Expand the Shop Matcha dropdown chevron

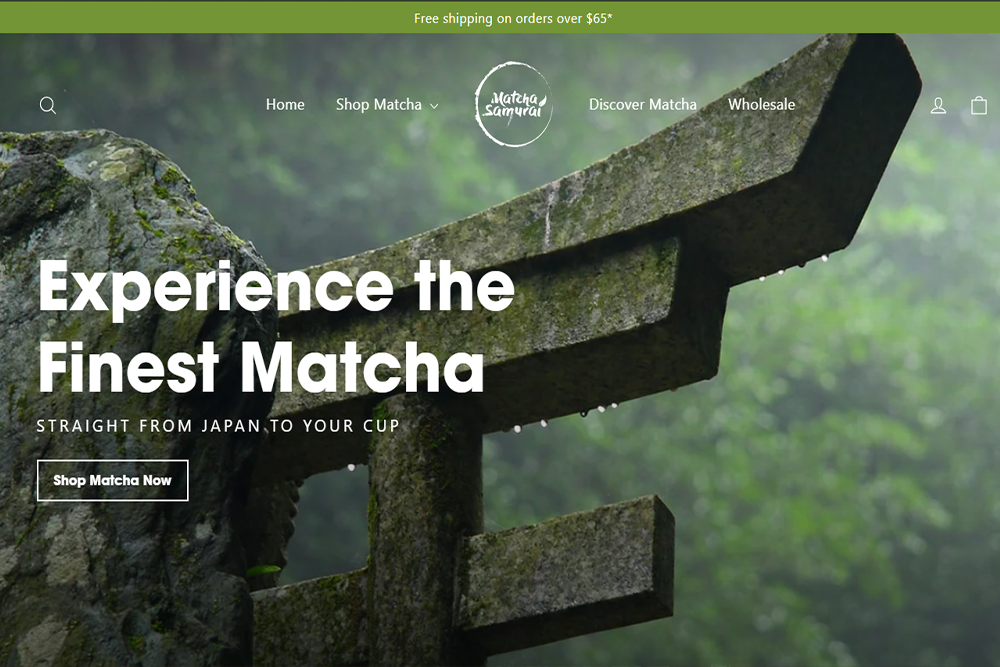pyautogui.click(x=434, y=106)
